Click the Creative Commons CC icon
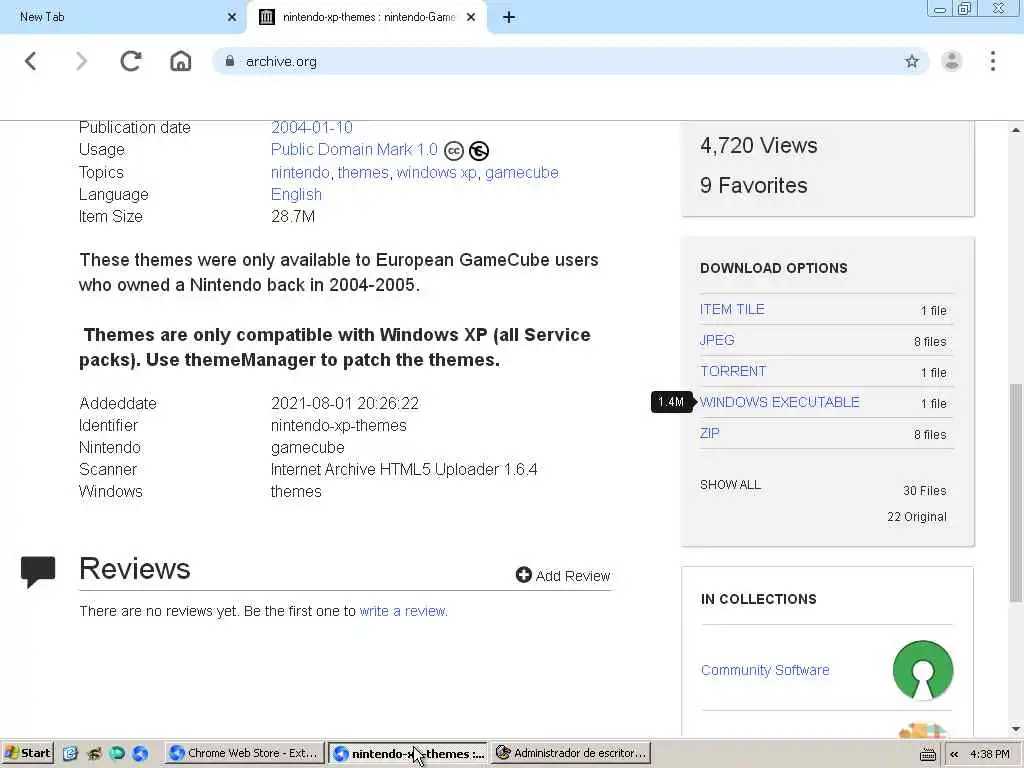Screen dimensions: 1024x768 tap(454, 151)
